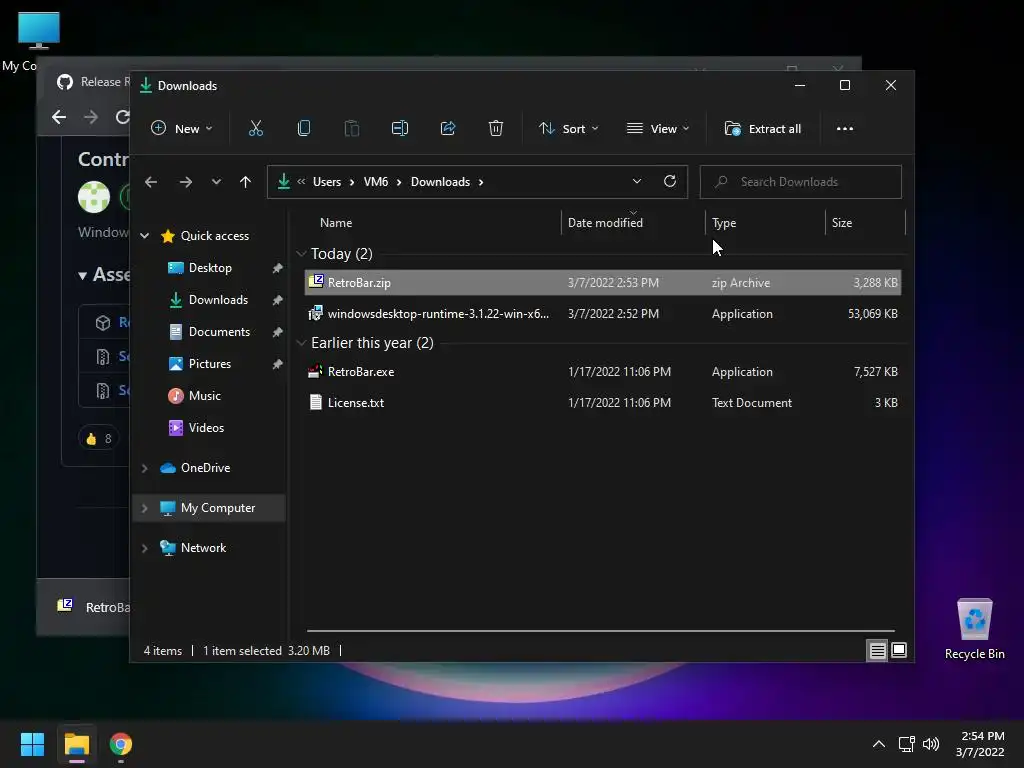Go back in Explorer navigation

click(x=151, y=182)
